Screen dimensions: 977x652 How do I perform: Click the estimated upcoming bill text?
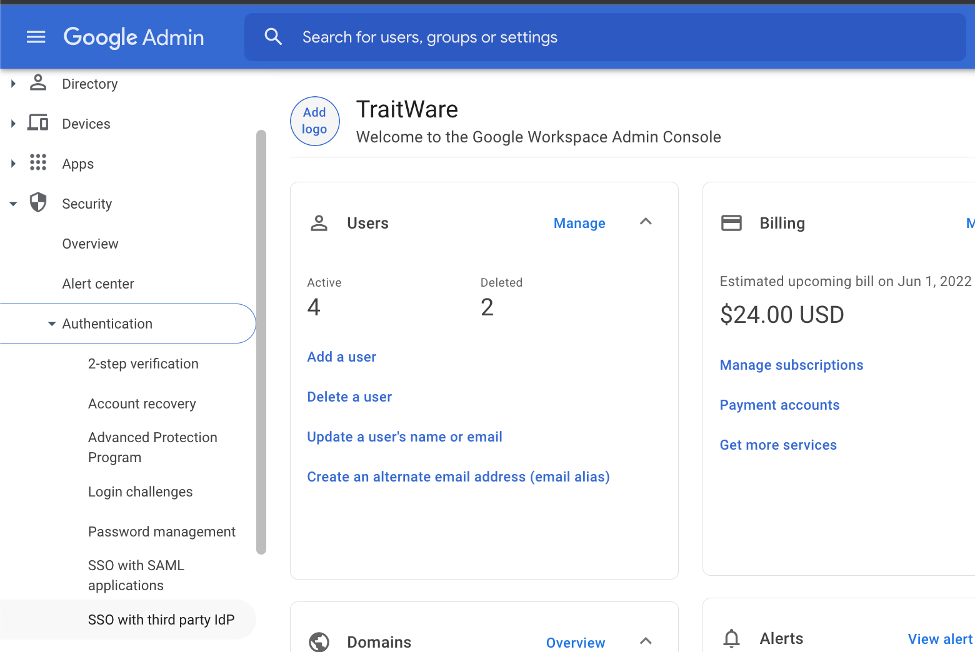[x=846, y=281]
